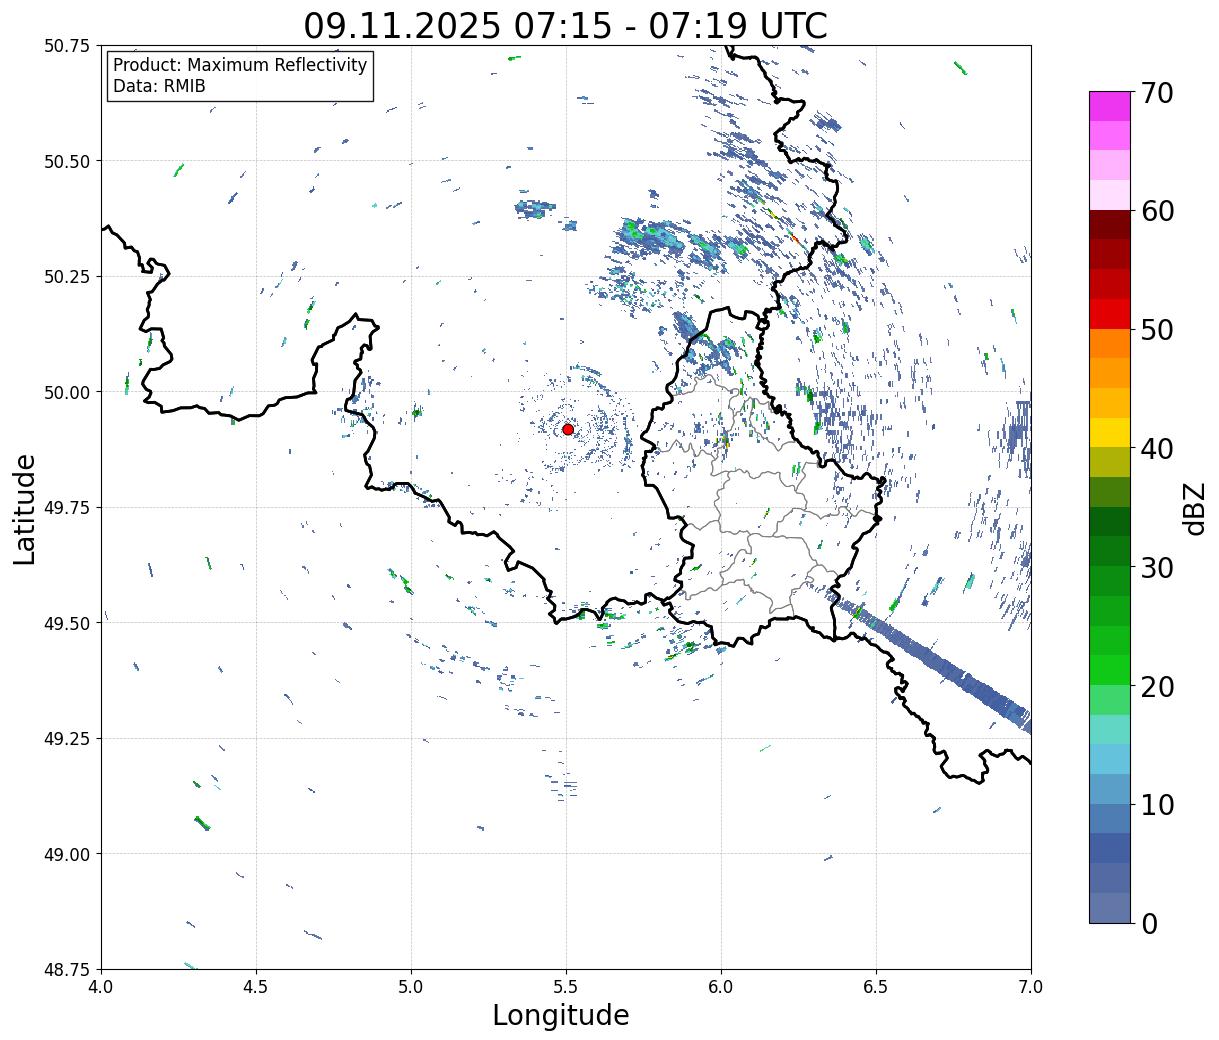Click the latitude tick label '50.75'
Screen dimensions: 1219x1040
(67, 46)
